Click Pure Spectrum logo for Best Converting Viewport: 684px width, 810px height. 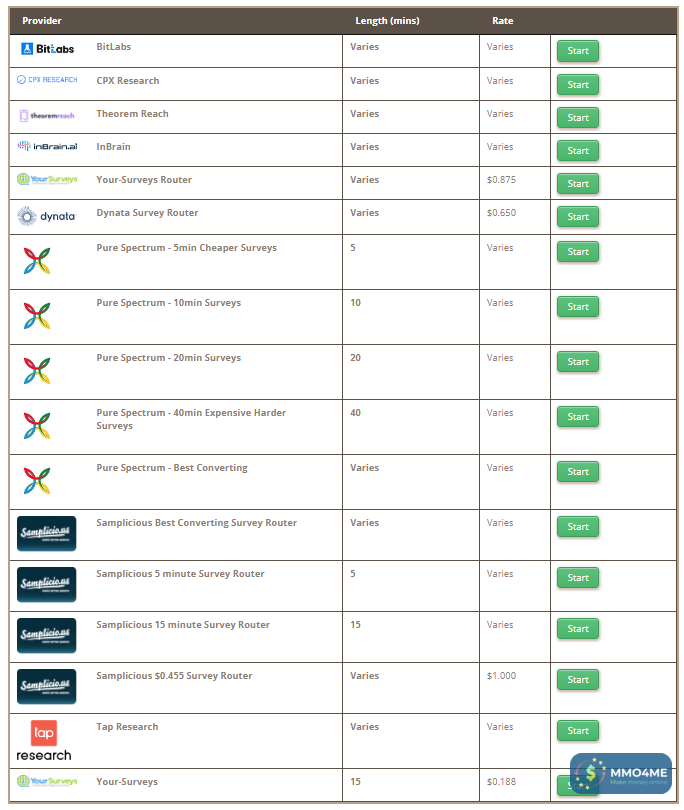pyautogui.click(x=37, y=481)
